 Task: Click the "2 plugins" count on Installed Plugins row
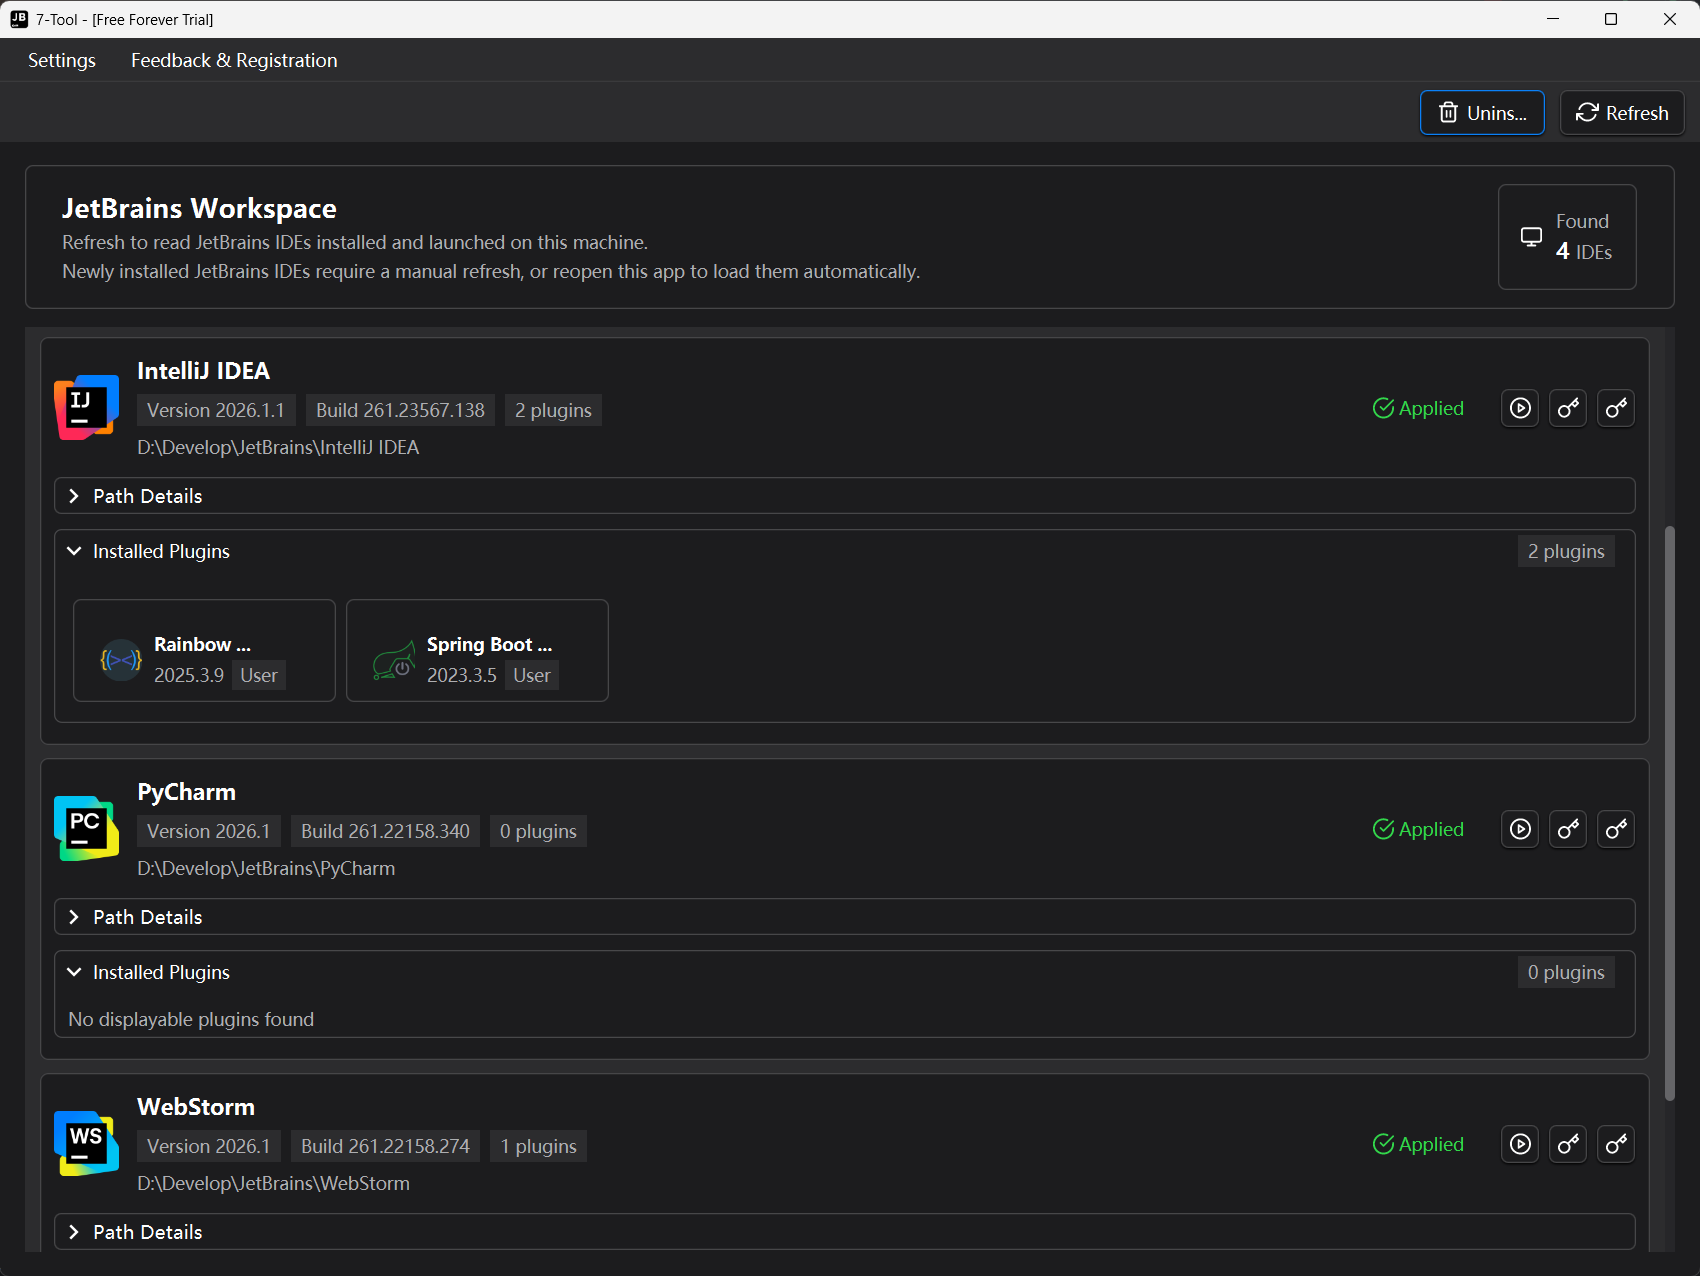coord(1566,551)
